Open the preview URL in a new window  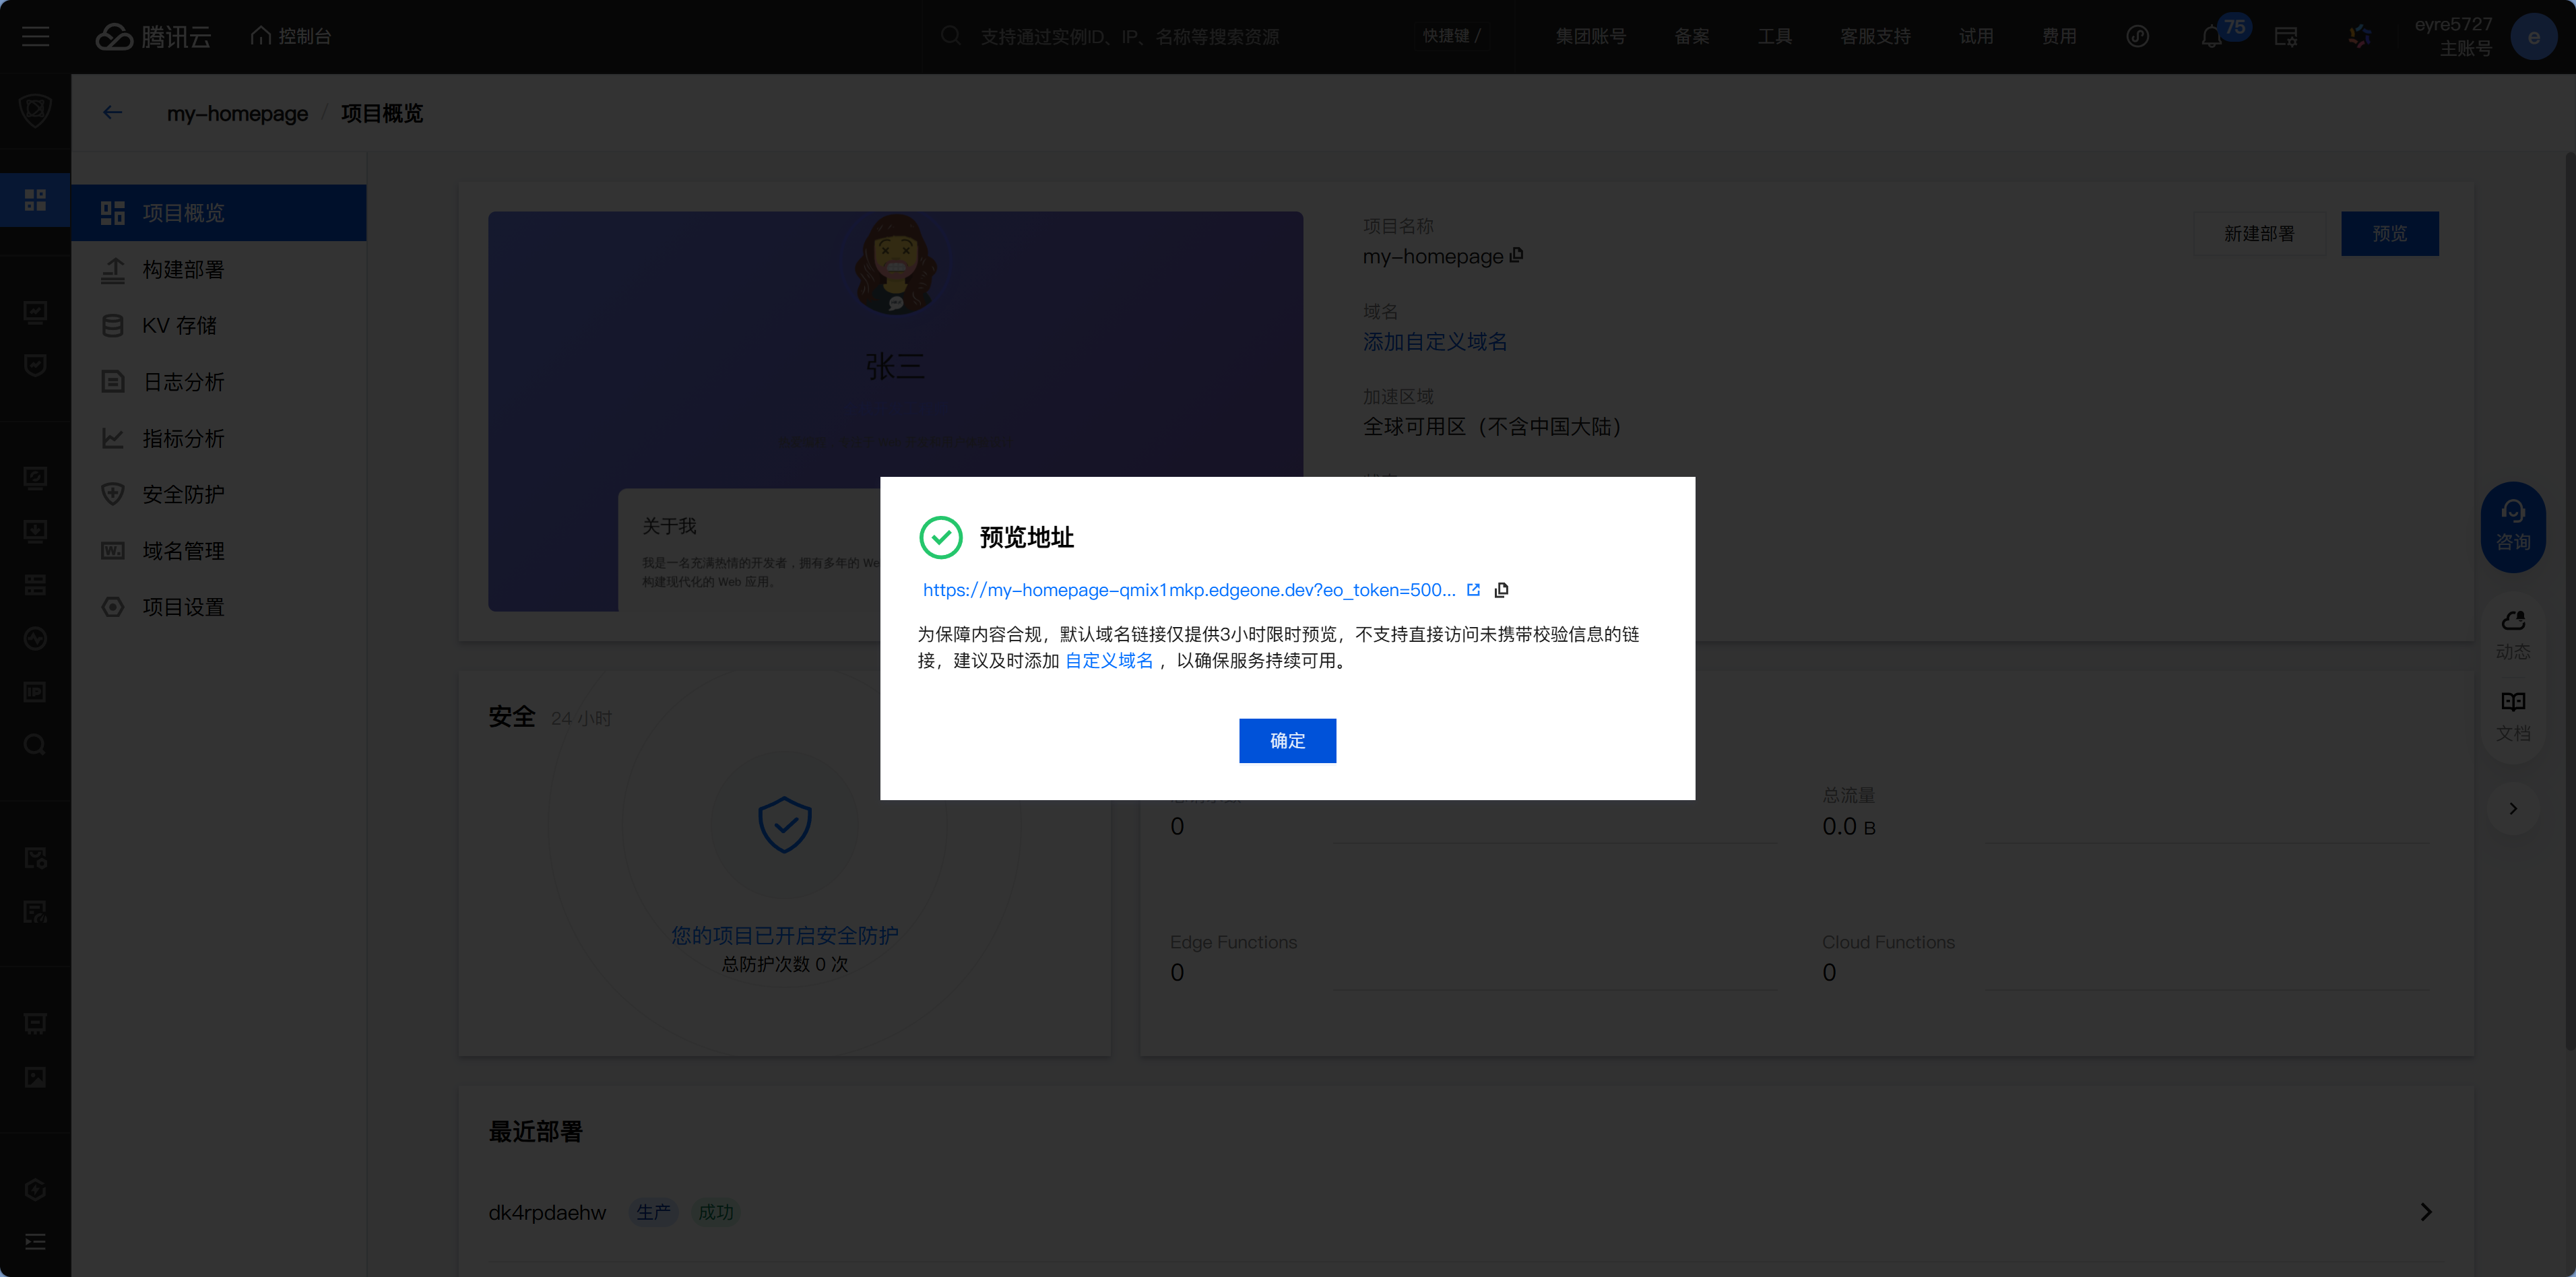point(1473,590)
